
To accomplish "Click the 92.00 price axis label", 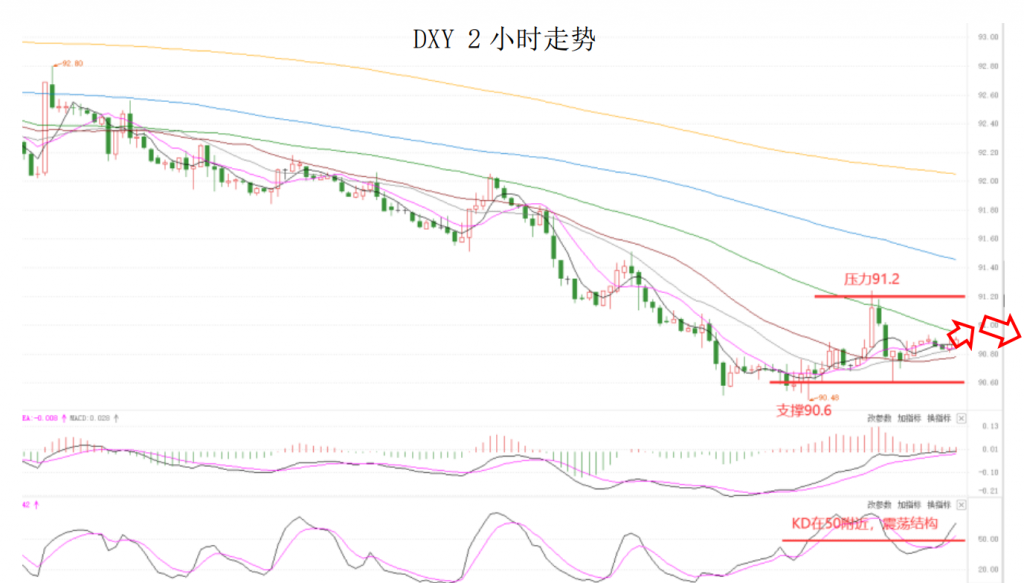I will (x=987, y=181).
